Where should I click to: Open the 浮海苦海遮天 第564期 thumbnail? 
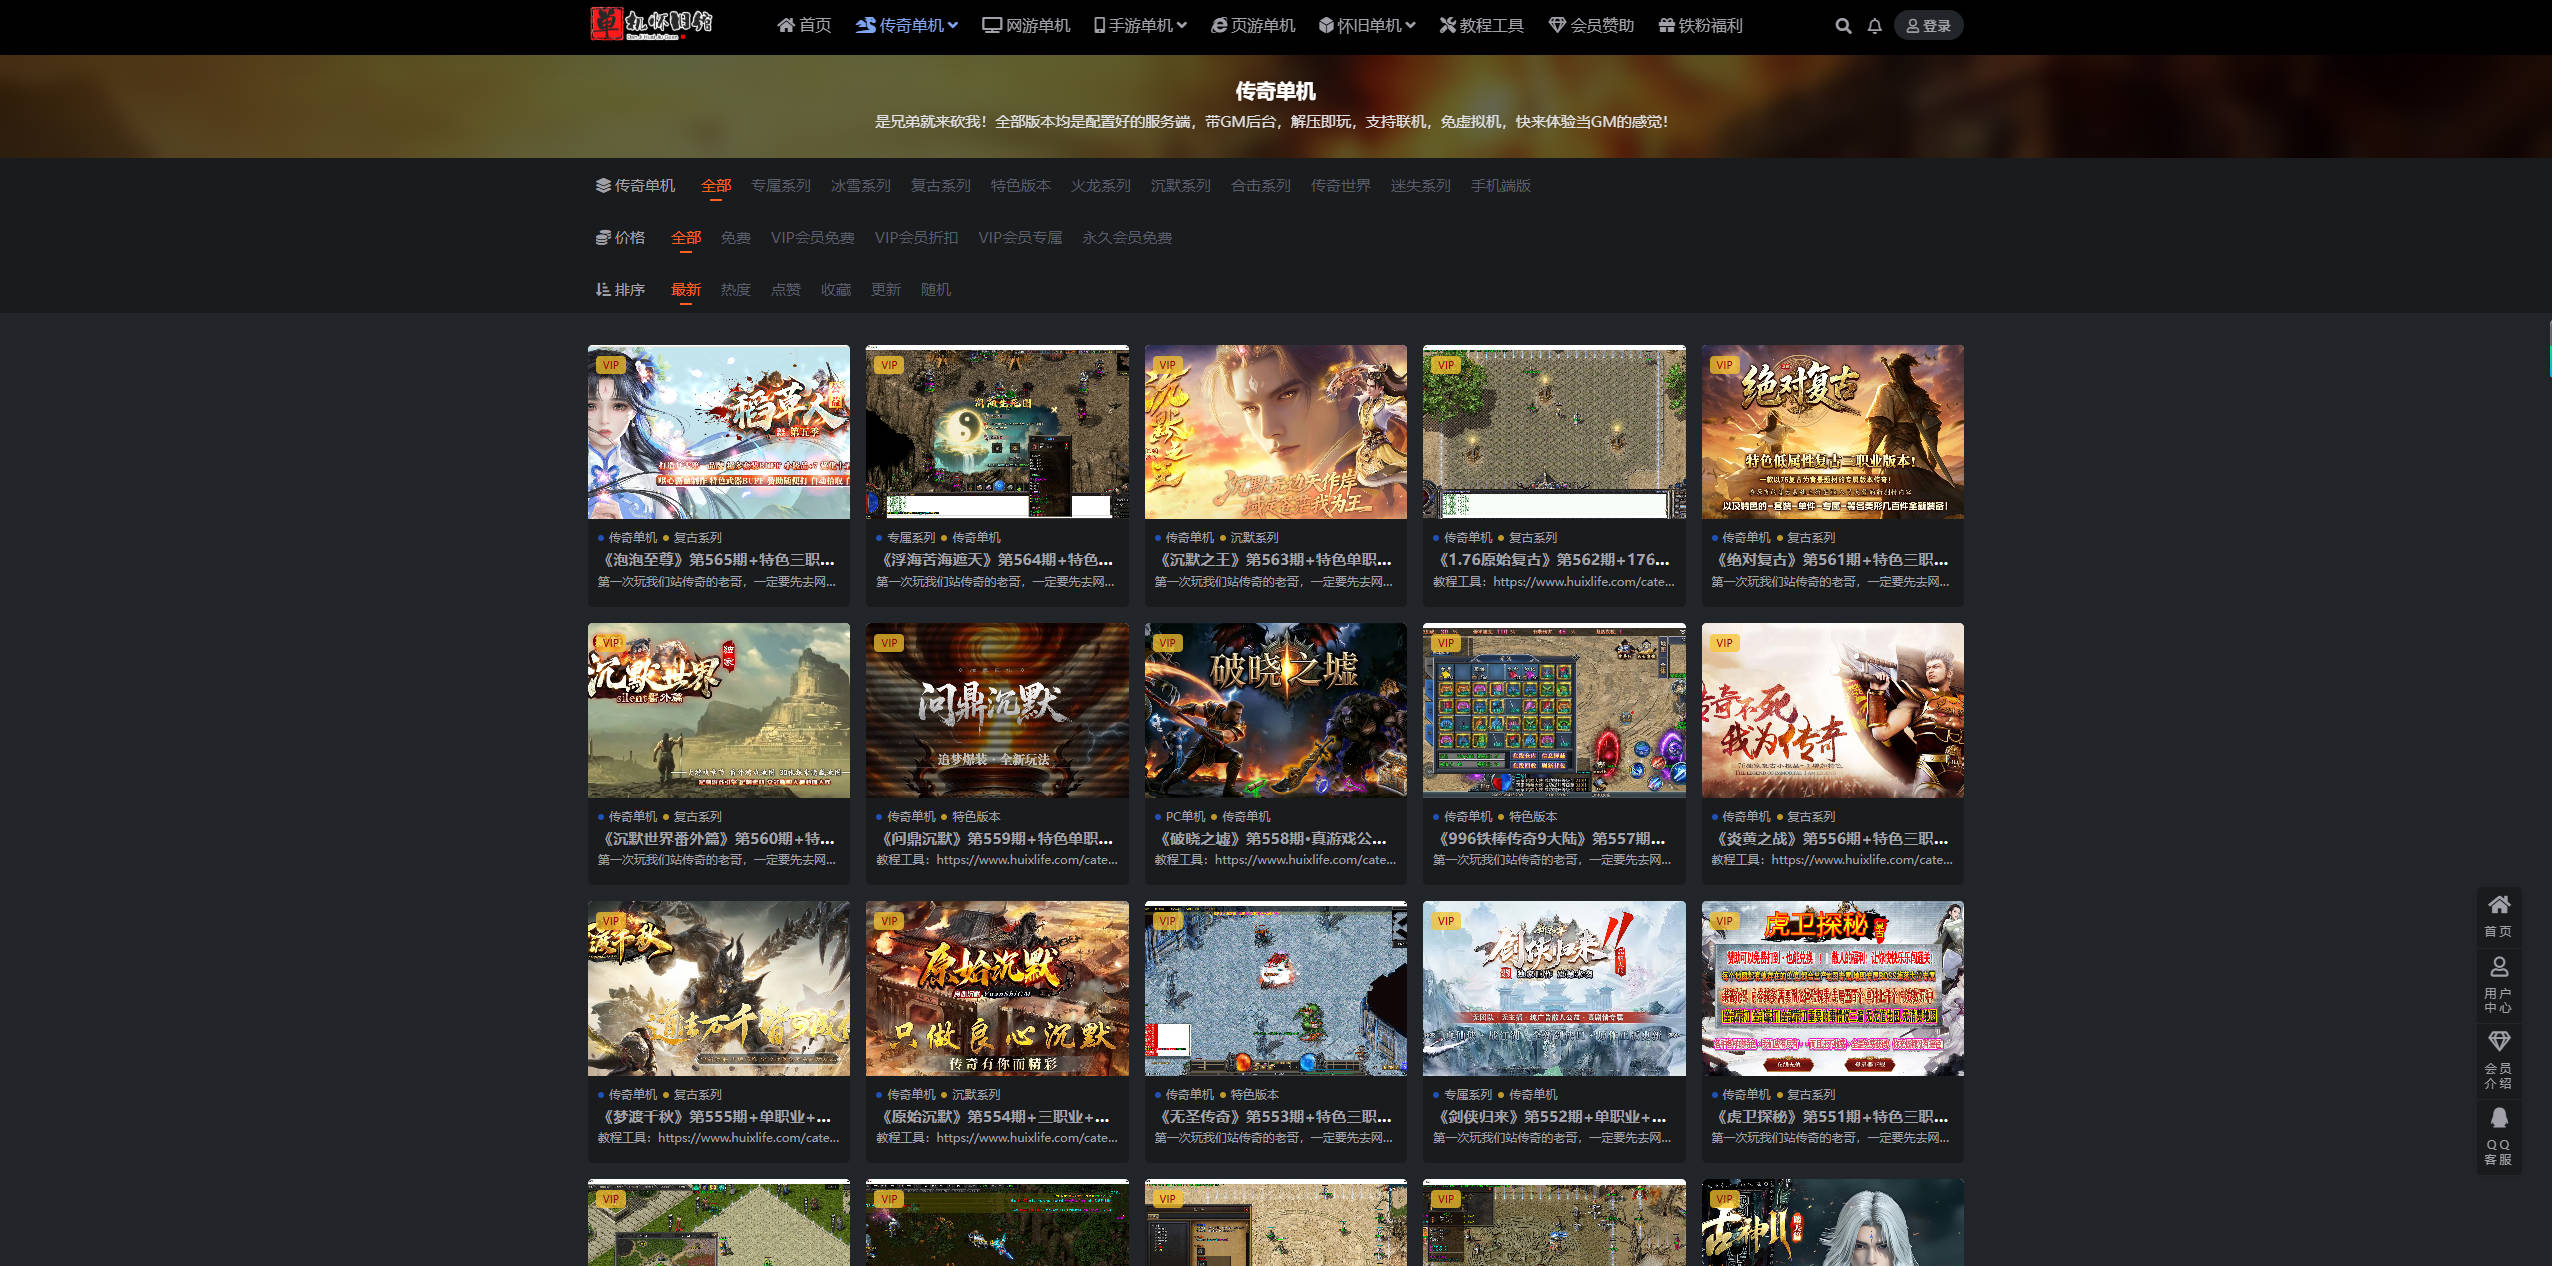coord(997,432)
